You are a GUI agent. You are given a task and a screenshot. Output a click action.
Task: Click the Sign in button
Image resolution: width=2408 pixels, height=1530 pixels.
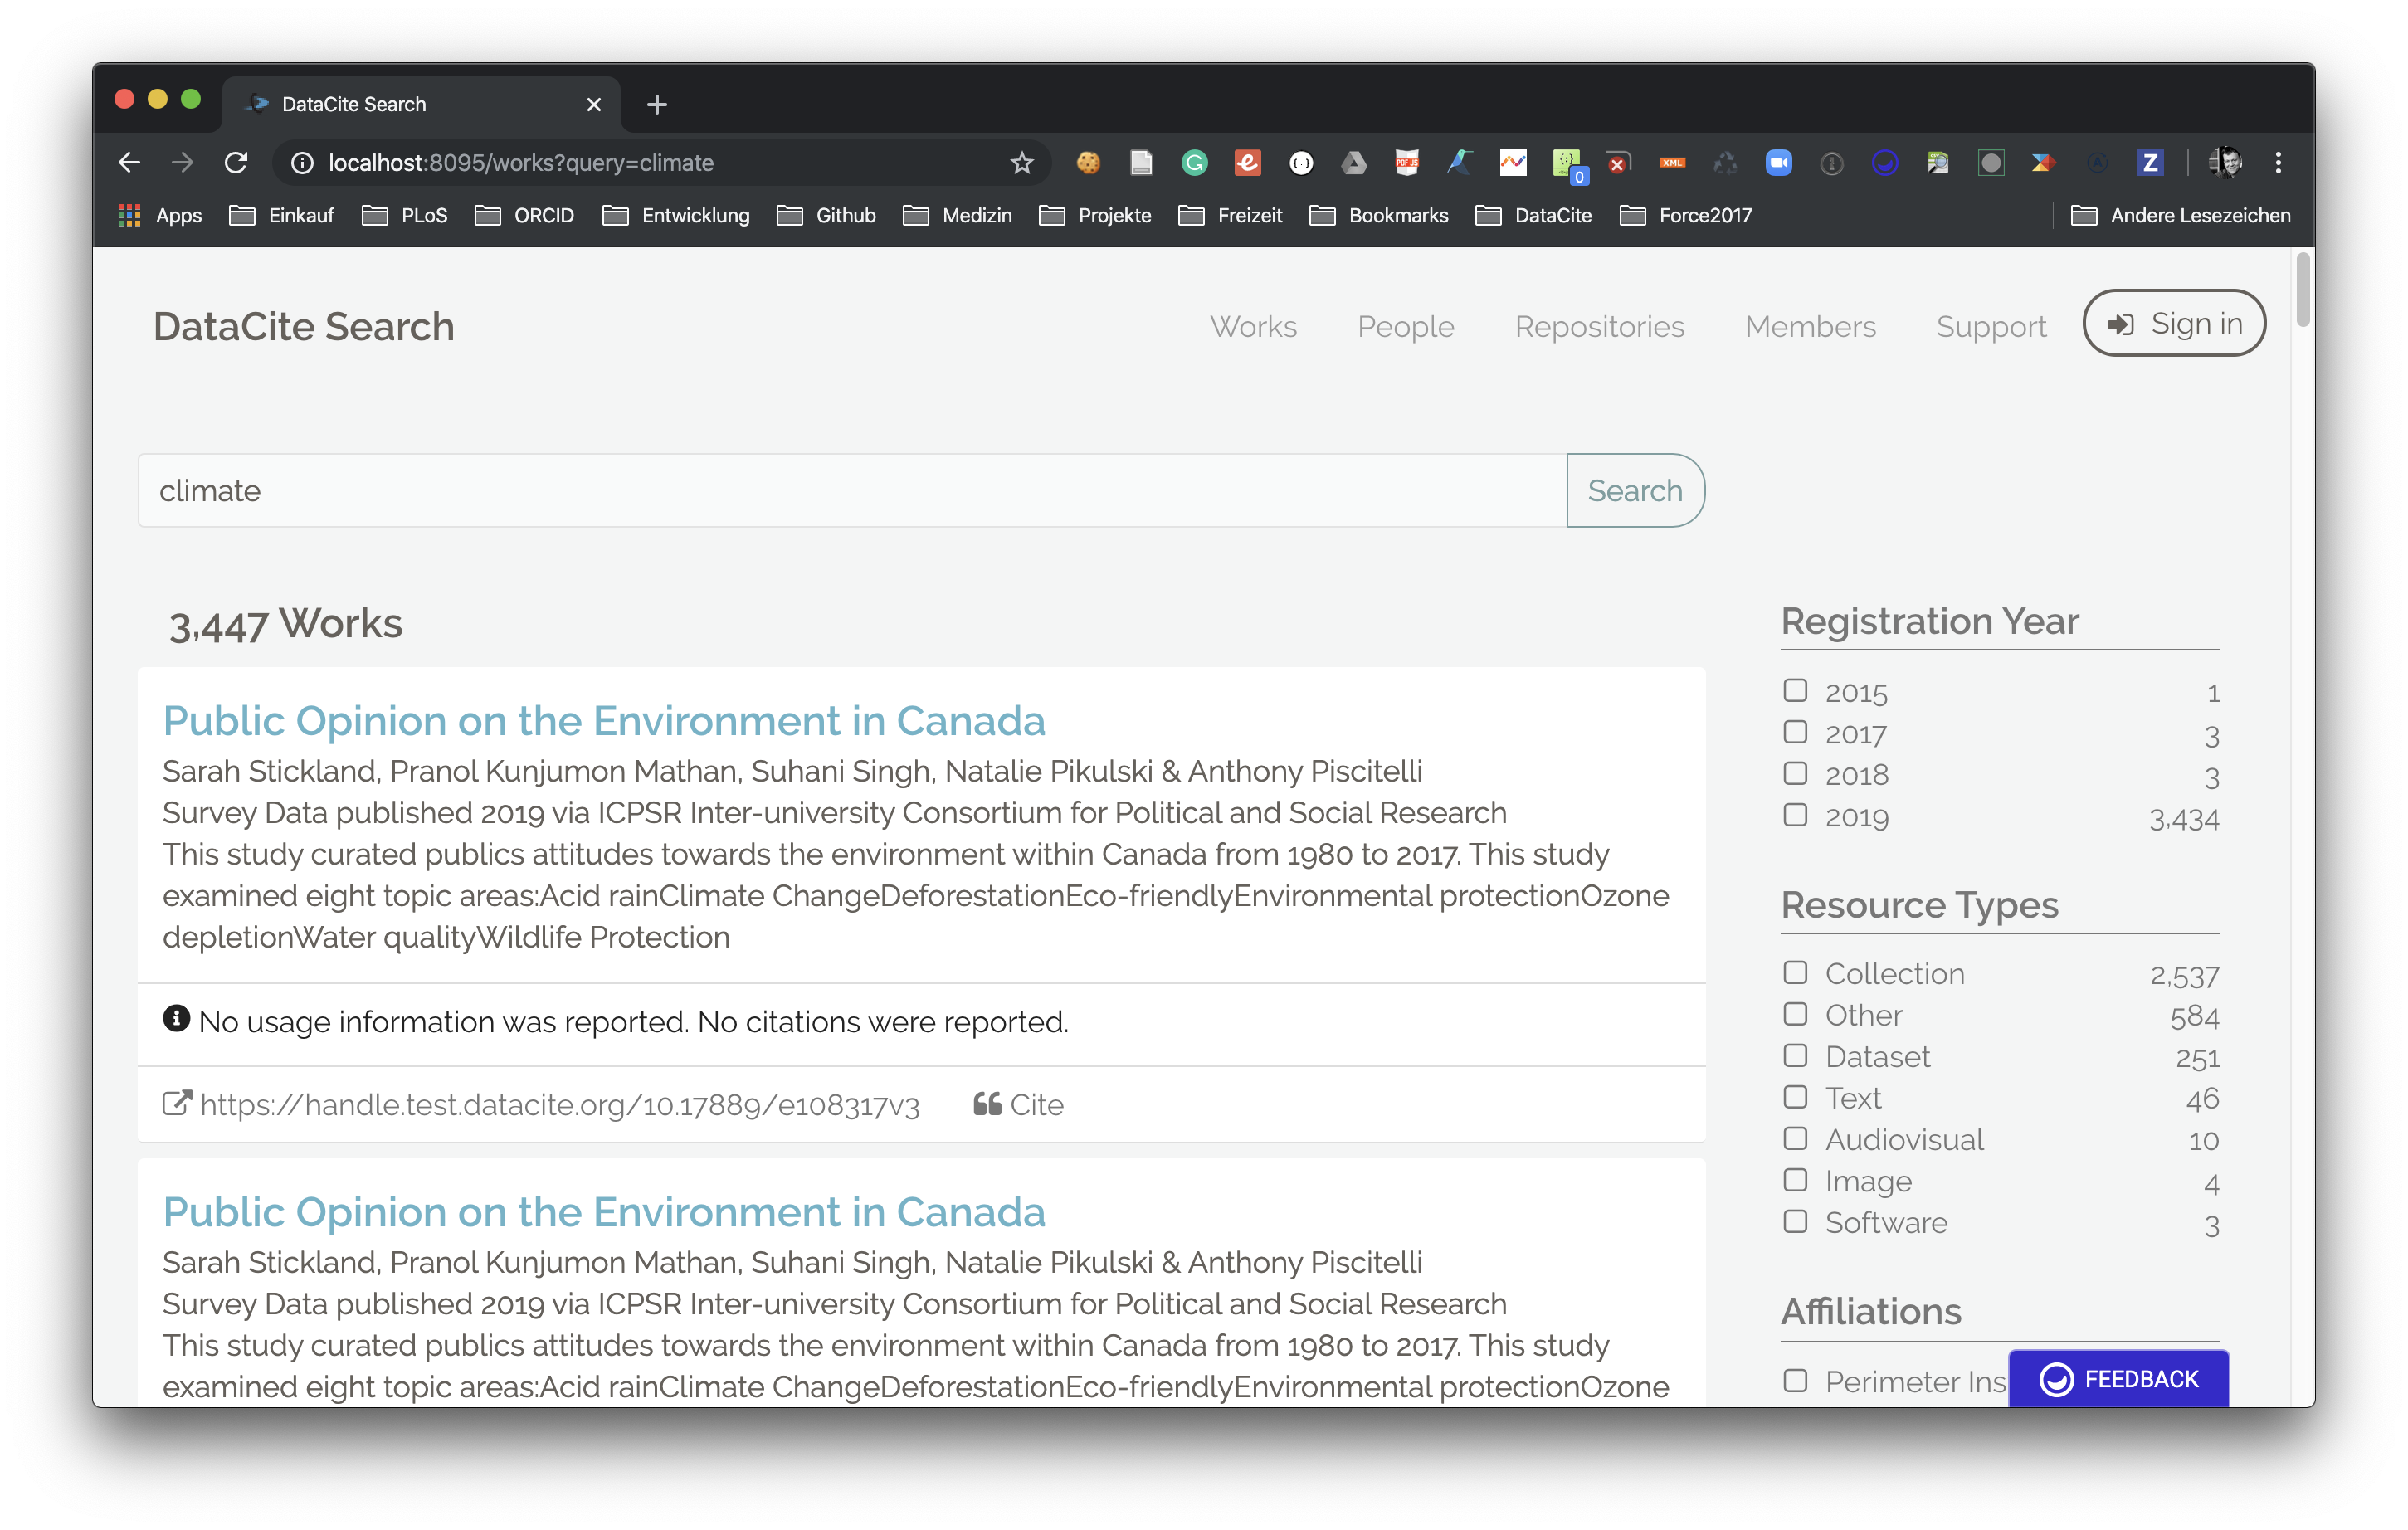pos(2174,324)
